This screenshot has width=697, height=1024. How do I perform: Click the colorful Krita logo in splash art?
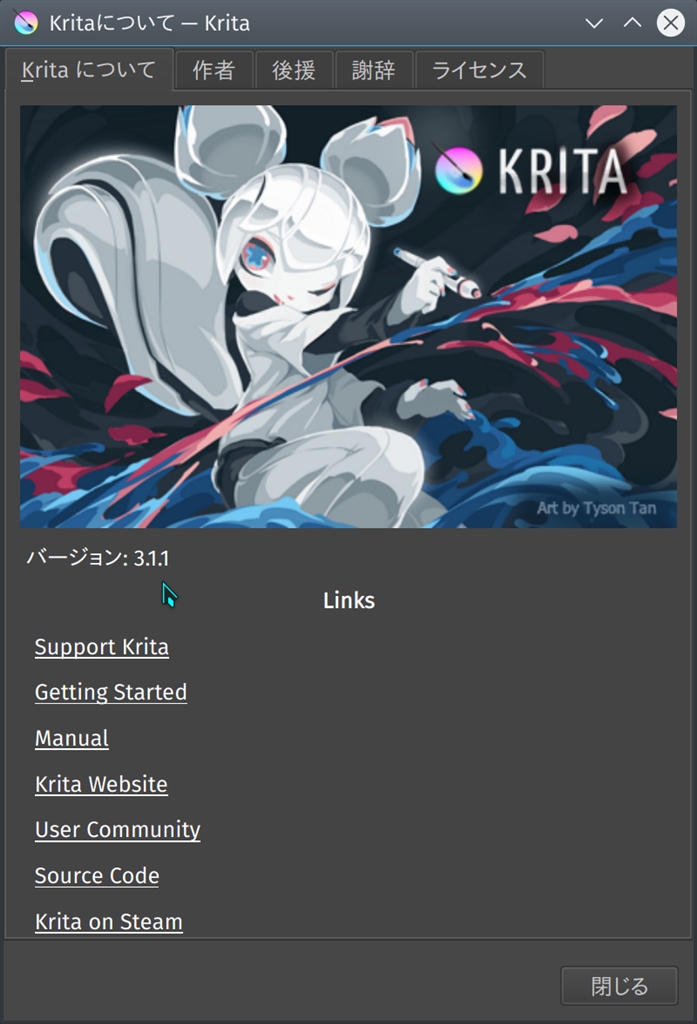tap(458, 170)
